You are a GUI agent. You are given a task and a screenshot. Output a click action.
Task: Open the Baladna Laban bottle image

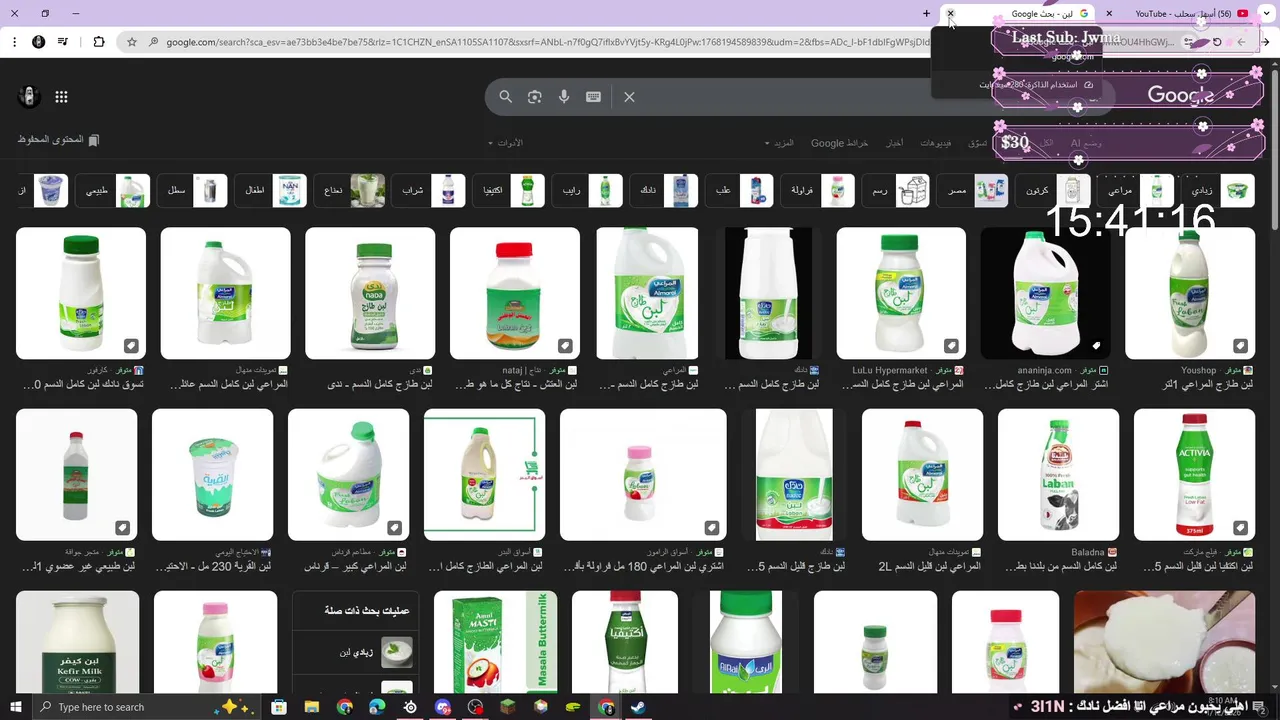tap(1058, 474)
